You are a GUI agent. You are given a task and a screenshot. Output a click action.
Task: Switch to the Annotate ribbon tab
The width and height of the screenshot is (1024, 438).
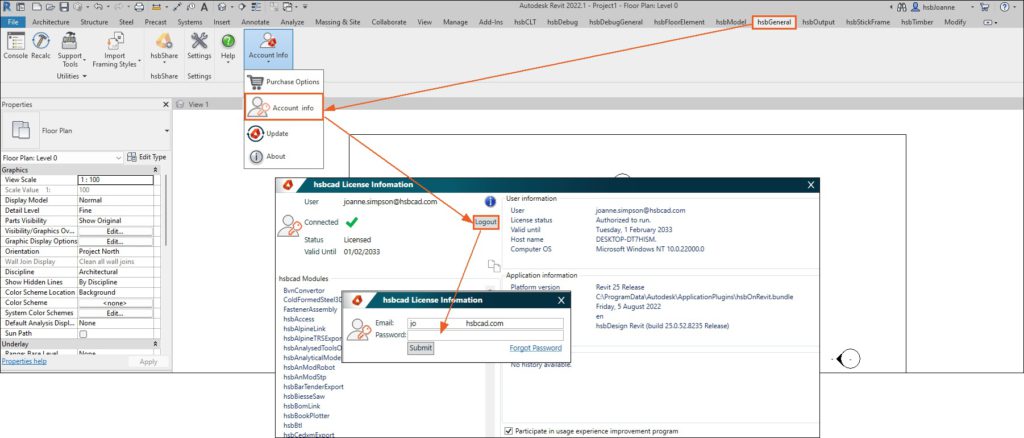255,22
